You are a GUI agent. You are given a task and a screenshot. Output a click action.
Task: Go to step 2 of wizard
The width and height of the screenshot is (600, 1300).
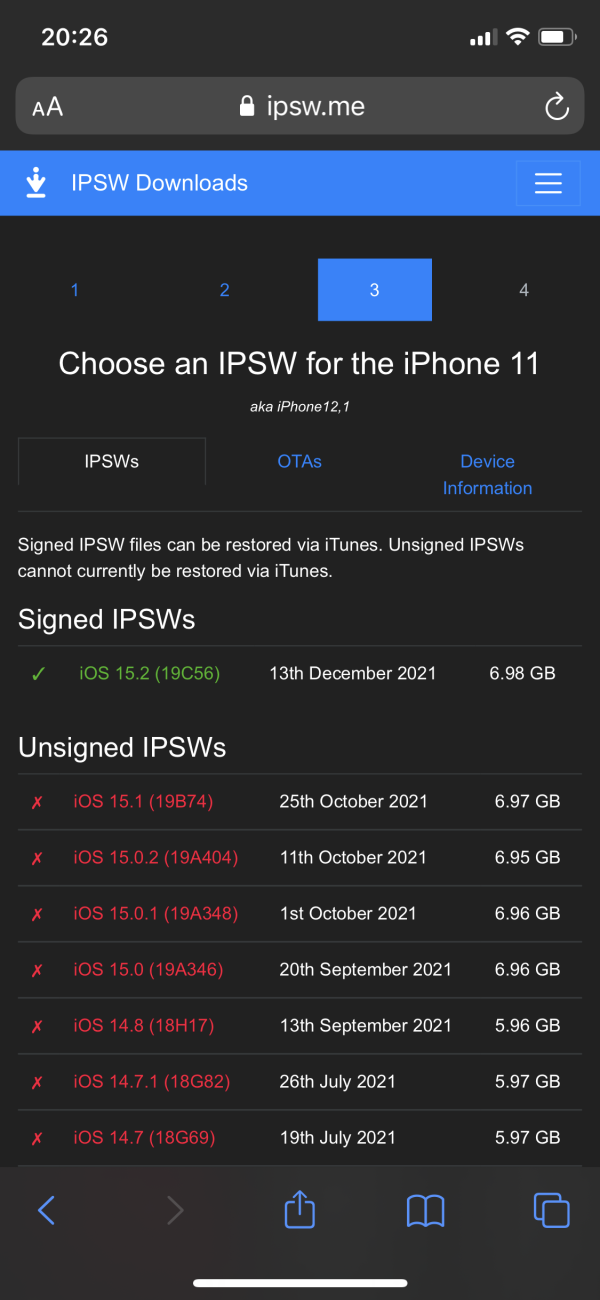224,290
